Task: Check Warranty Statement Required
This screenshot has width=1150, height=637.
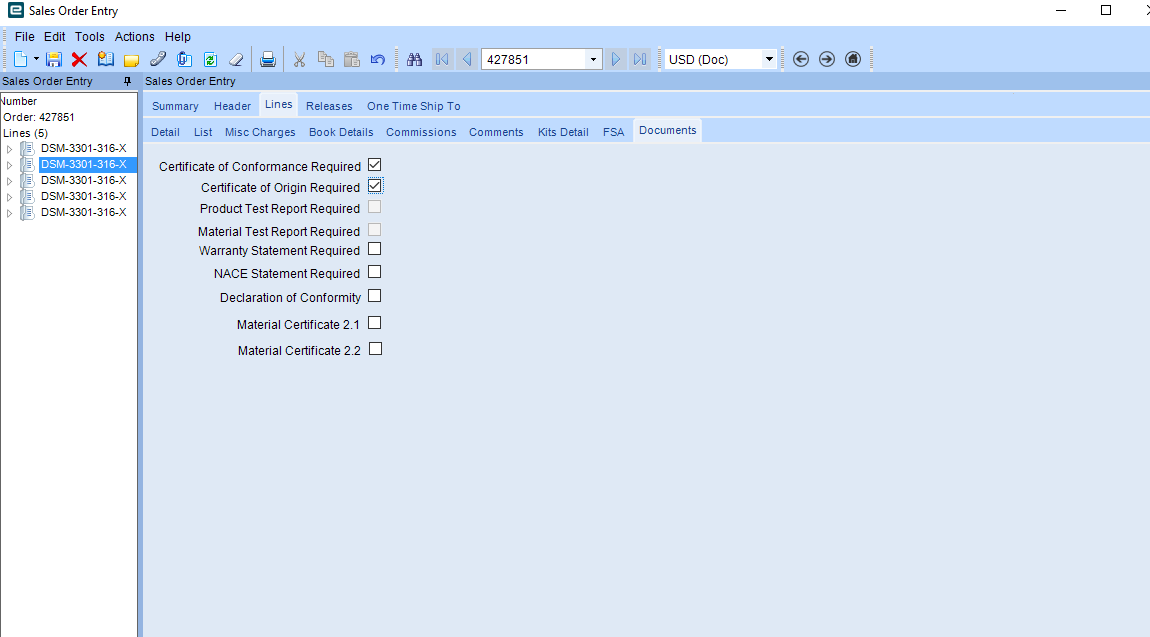Action: coord(375,249)
